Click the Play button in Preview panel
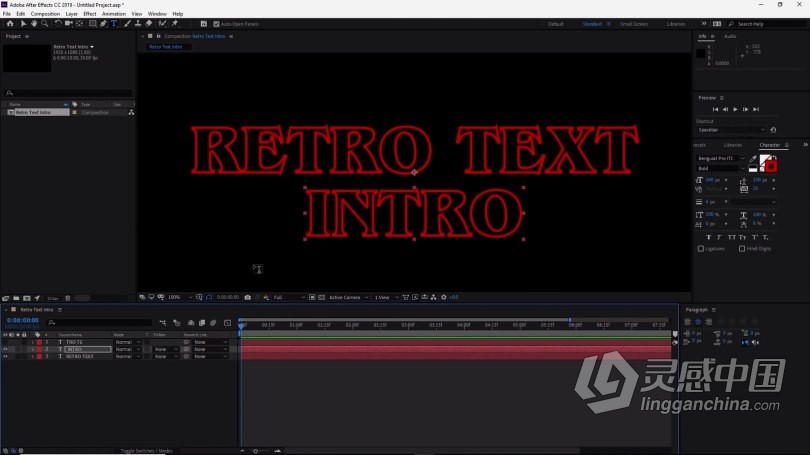The image size is (810, 455). [735, 109]
